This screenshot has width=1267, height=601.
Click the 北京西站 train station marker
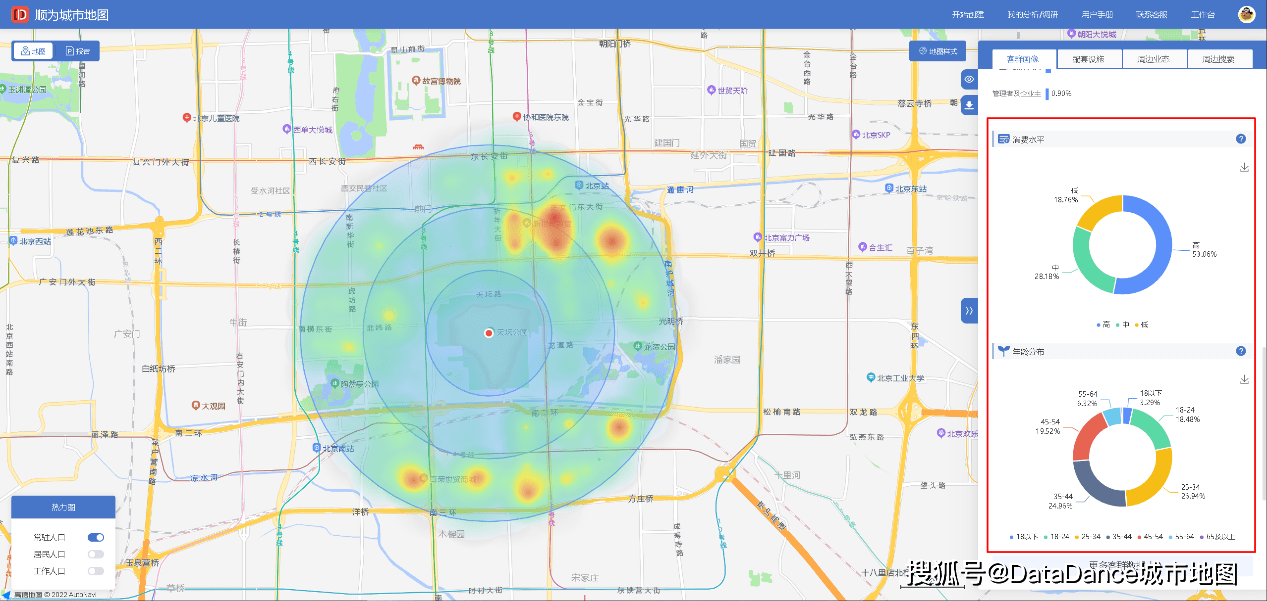13,241
